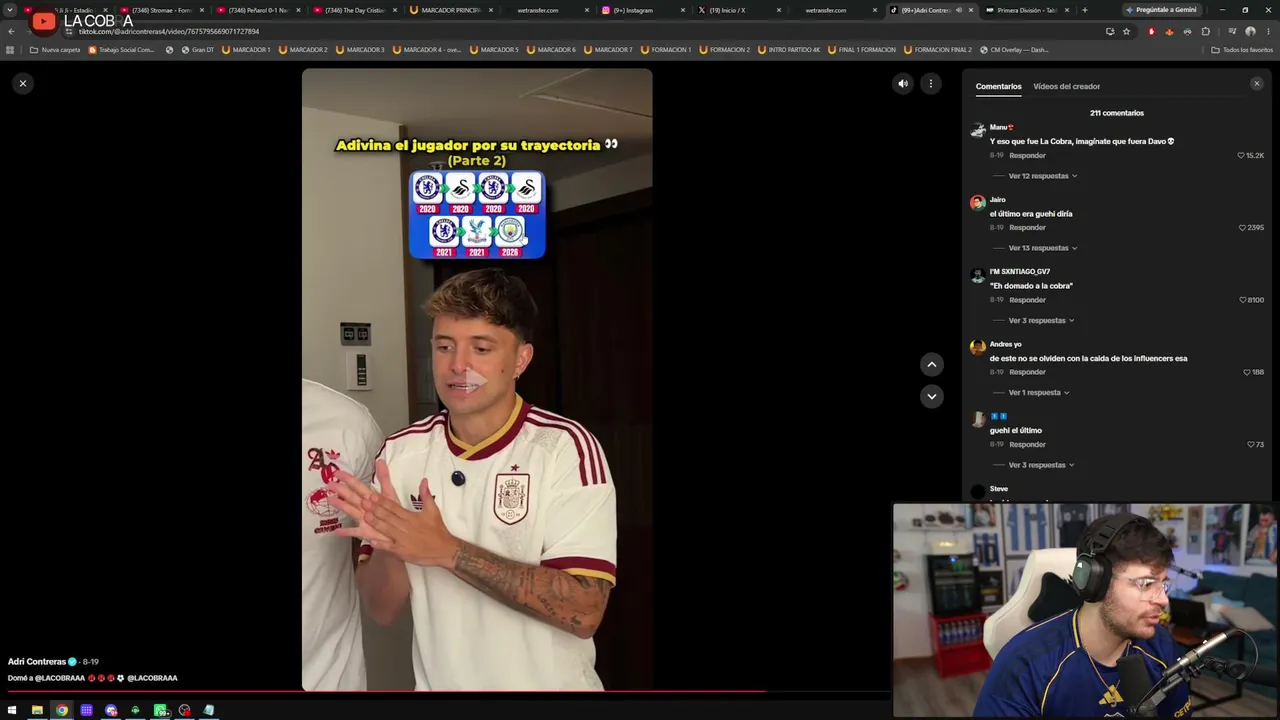The image size is (1280, 720).
Task: Bookmark this page with the star icon
Action: point(1126,31)
